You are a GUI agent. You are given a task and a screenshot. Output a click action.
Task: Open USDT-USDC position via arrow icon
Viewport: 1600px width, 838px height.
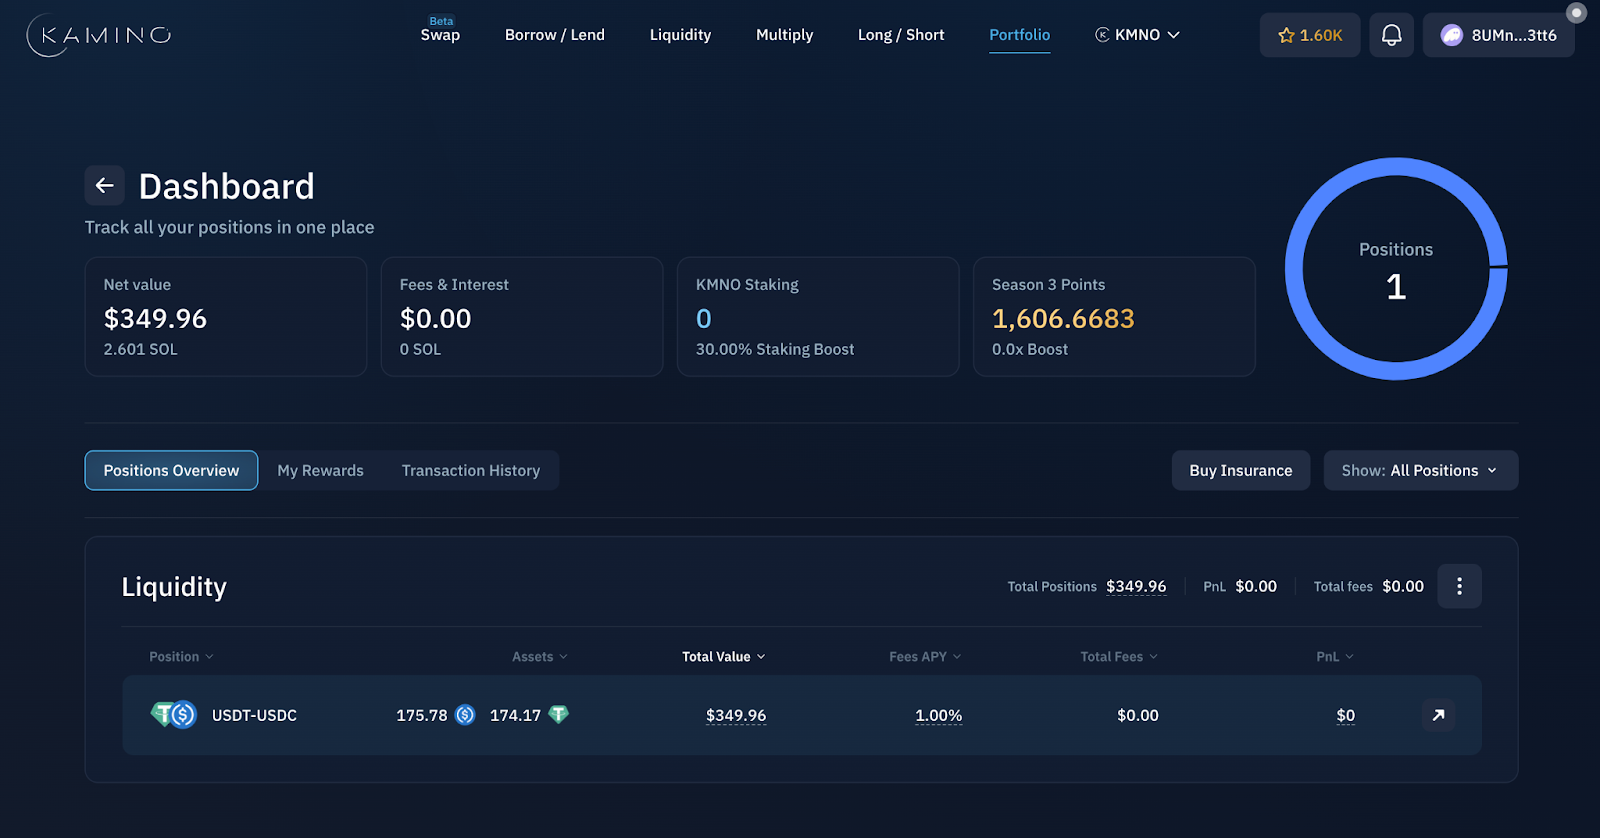(1438, 715)
